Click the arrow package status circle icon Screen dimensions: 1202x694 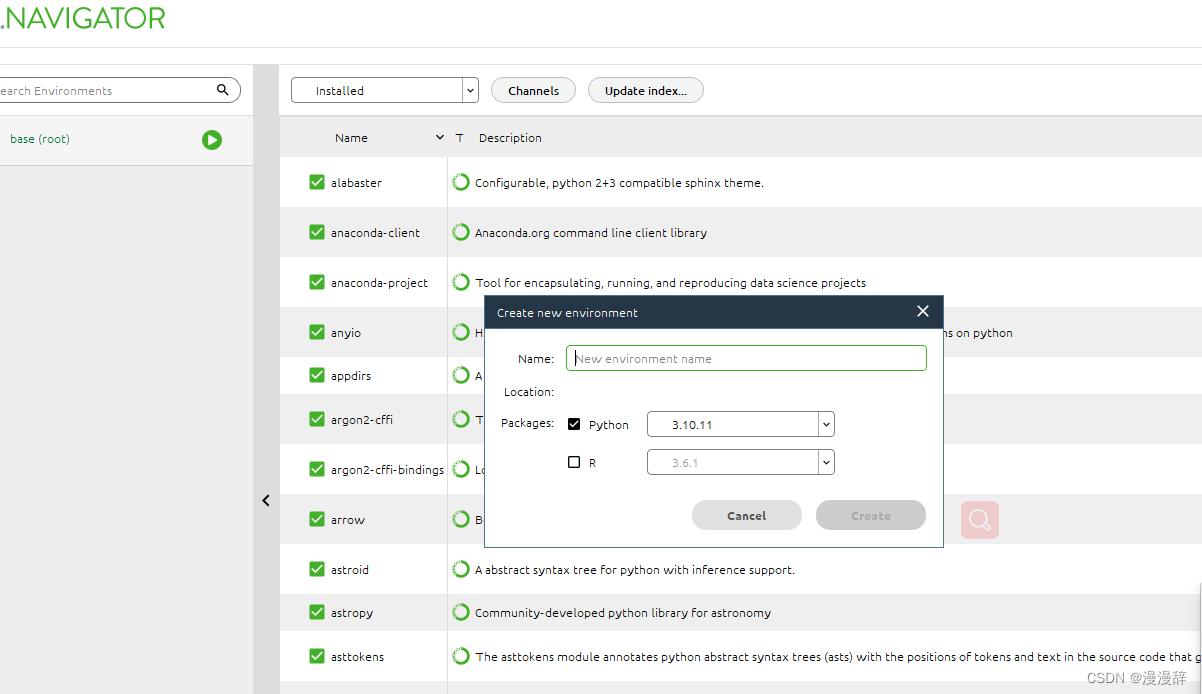[461, 519]
